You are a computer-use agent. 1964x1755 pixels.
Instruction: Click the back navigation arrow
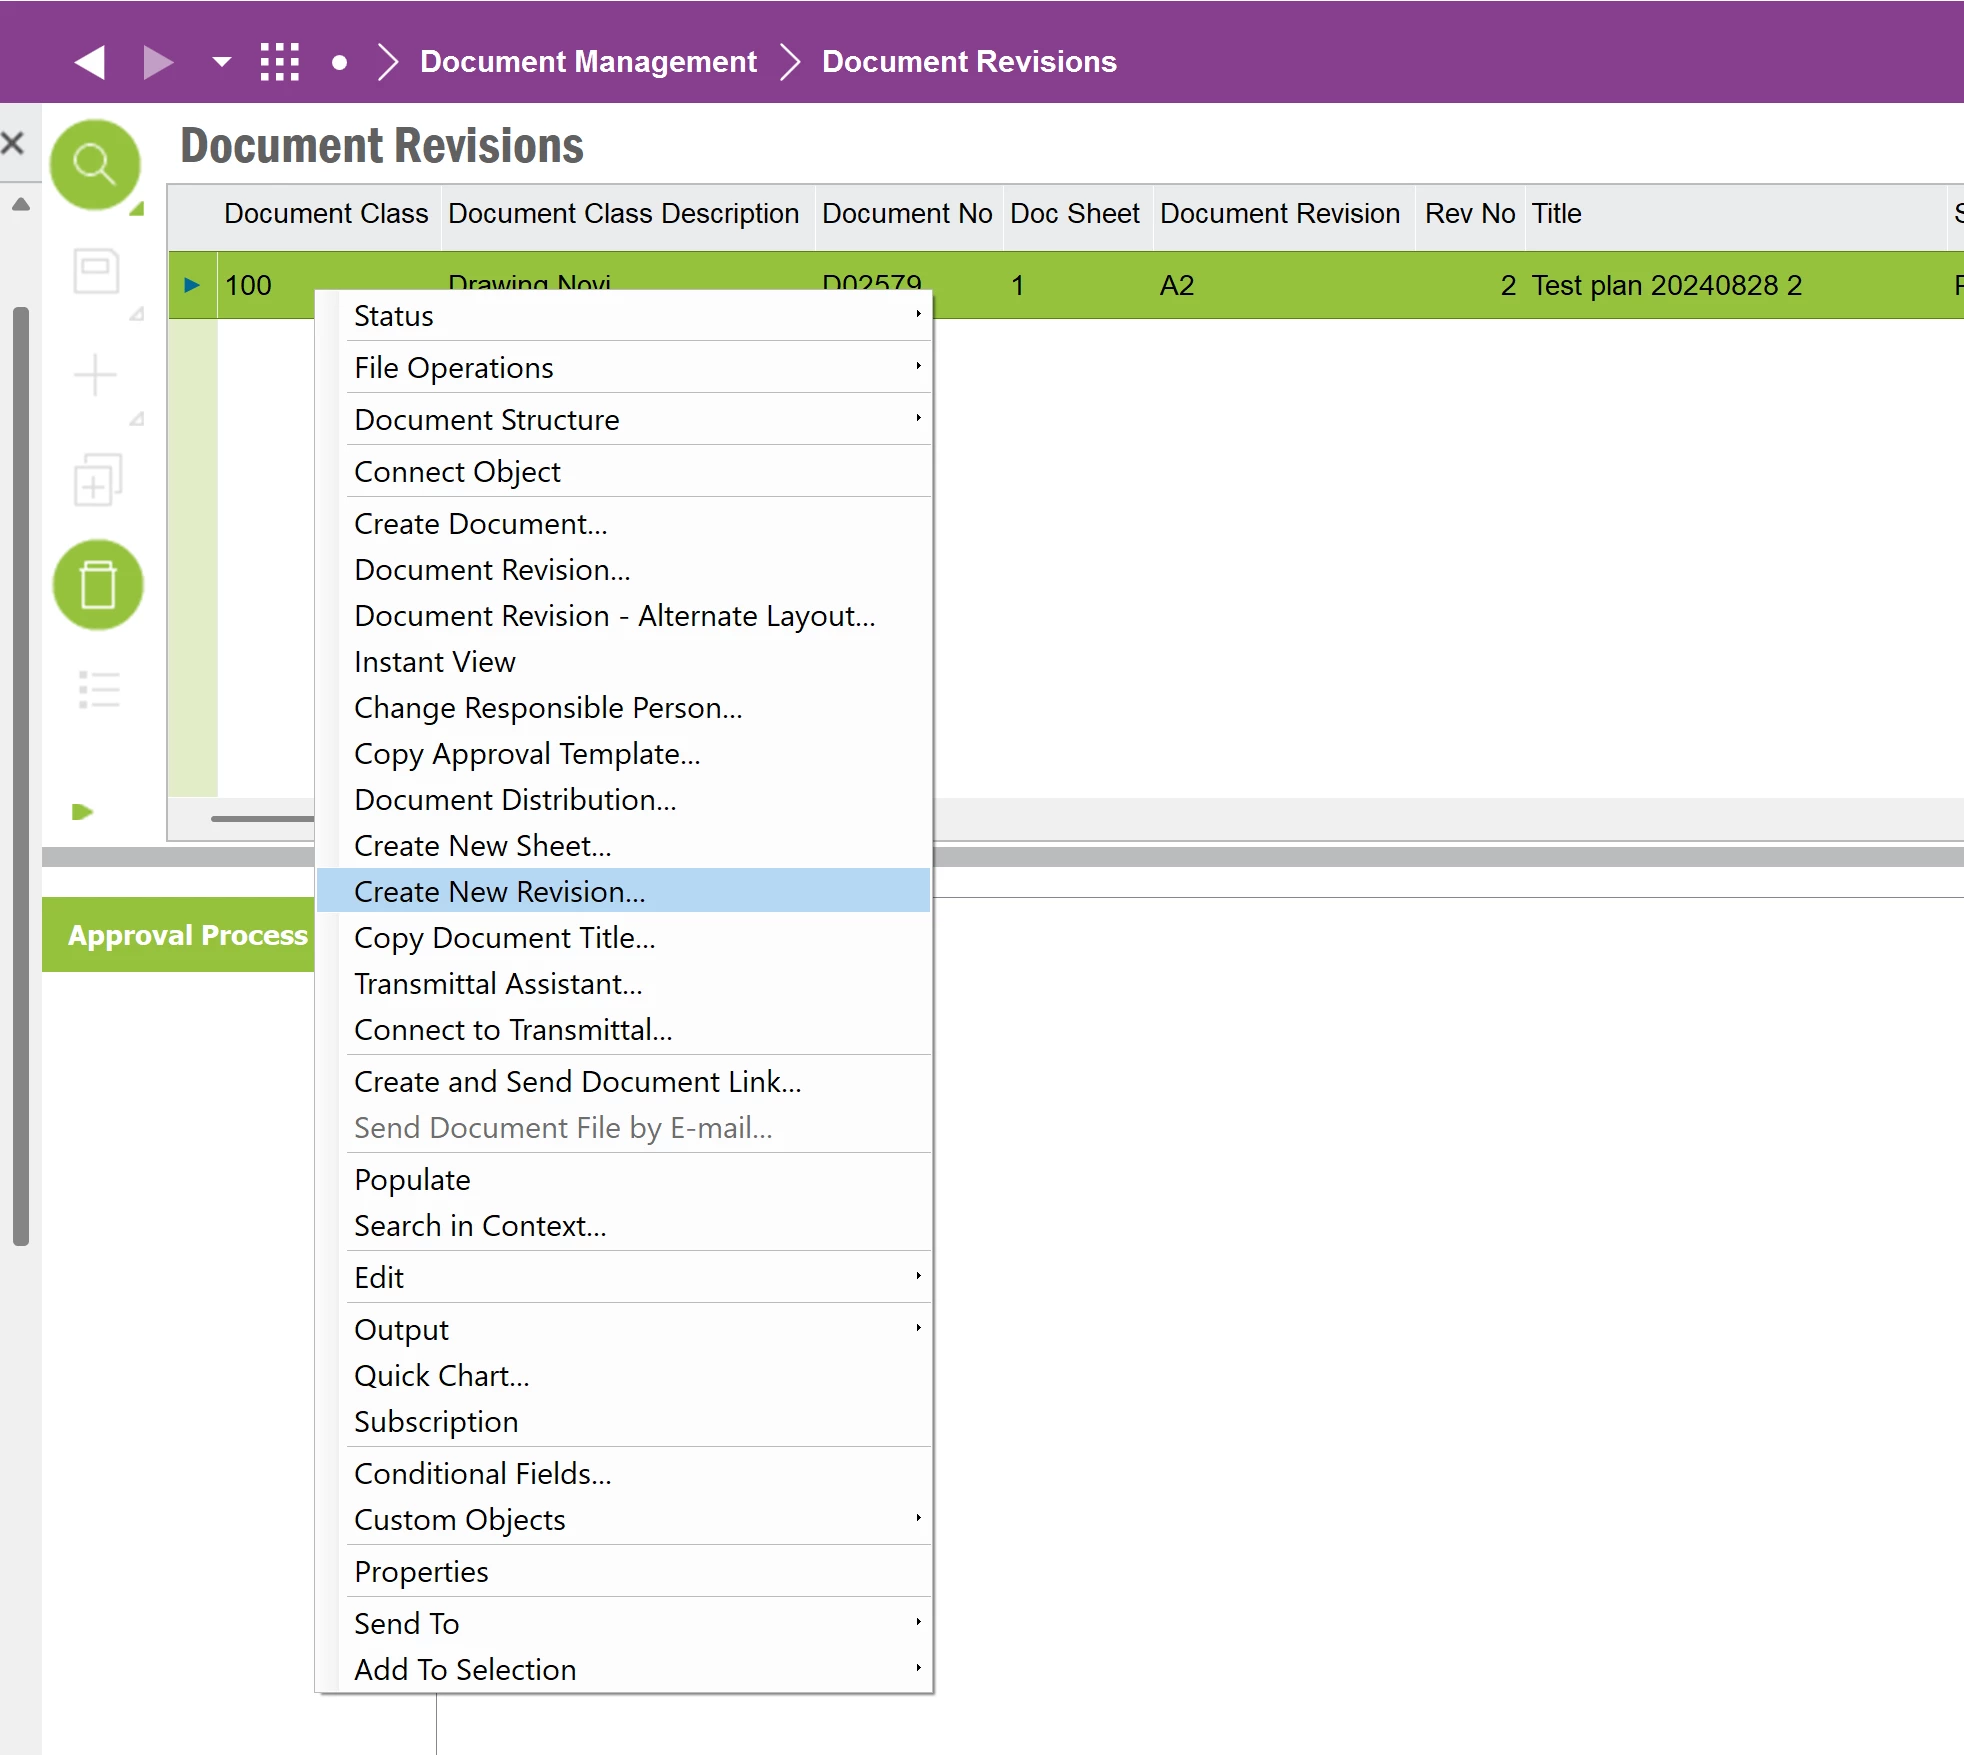pos(90,62)
